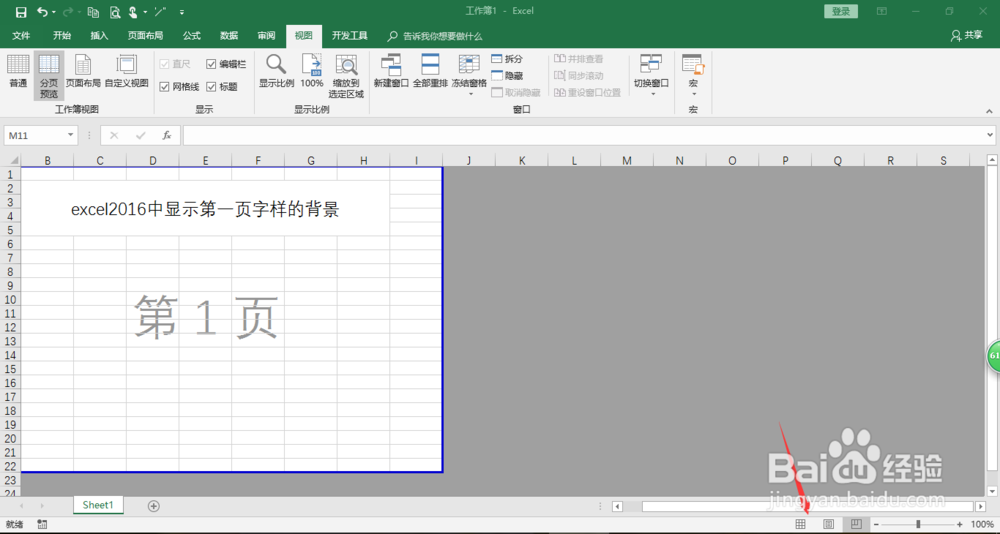Image resolution: width=1000 pixels, height=534 pixels.
Task: Switch to the Review (审阅) tab
Action: click(266, 36)
